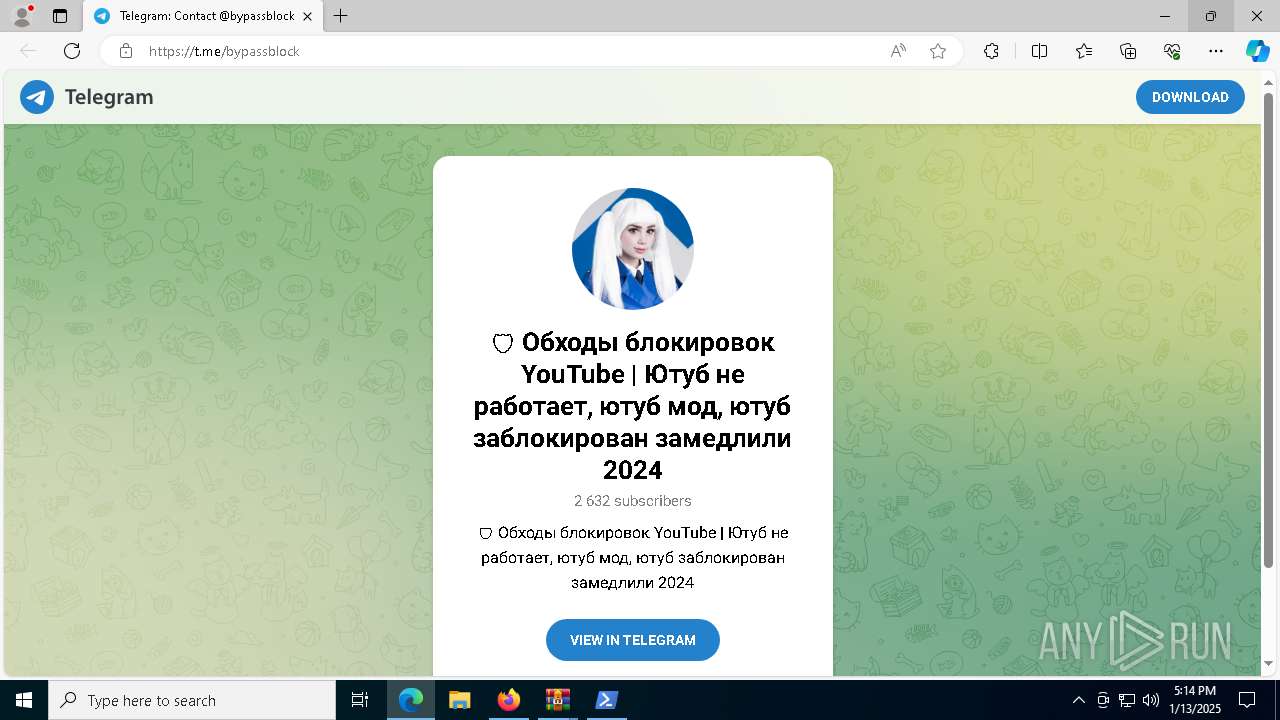
Task: Open the tab actions menu icon
Action: click(60, 16)
